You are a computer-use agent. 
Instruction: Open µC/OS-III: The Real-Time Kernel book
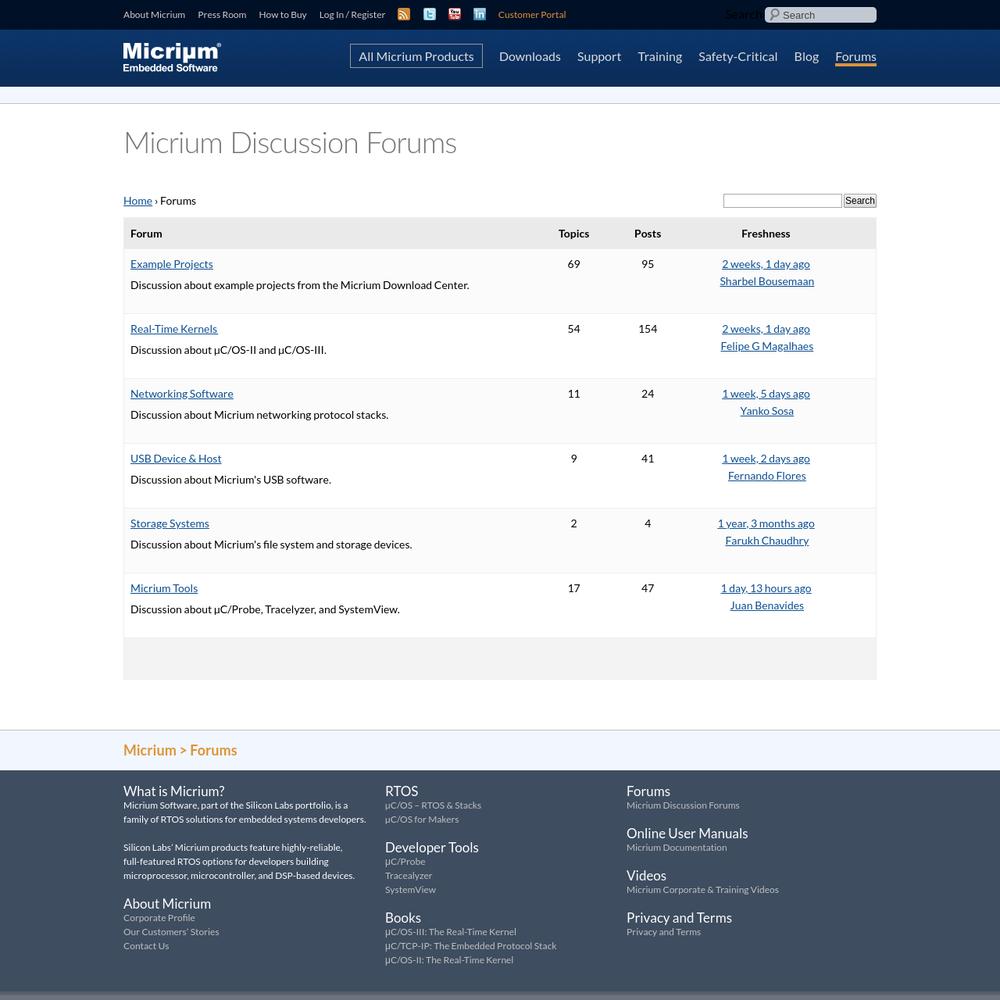point(450,932)
